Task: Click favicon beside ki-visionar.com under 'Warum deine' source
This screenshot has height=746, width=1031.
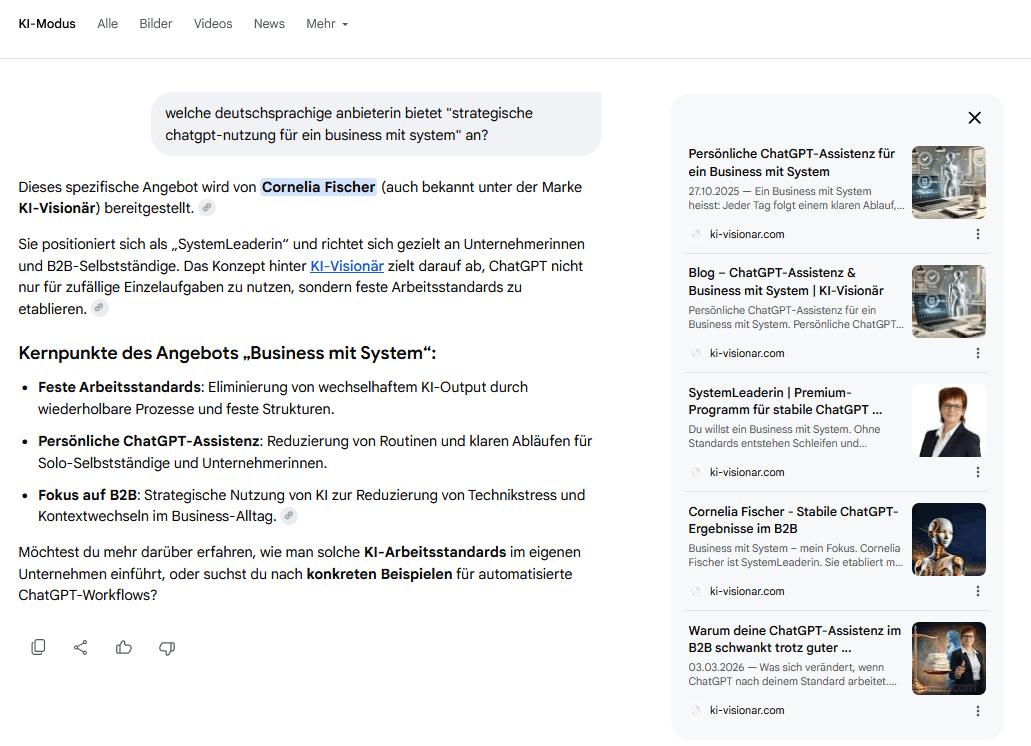Action: click(696, 710)
